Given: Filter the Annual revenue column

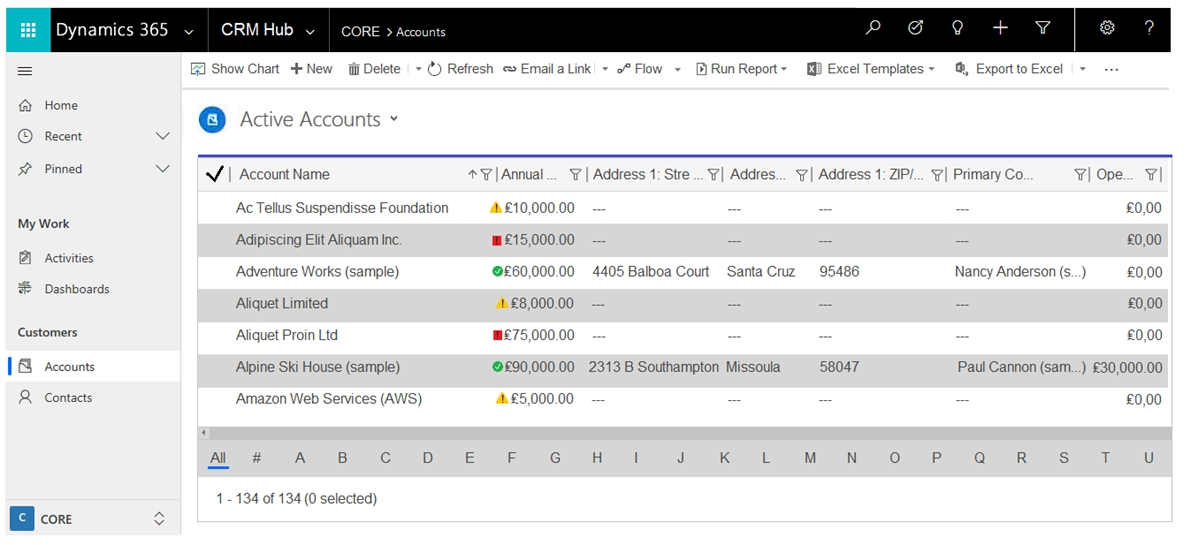Looking at the screenshot, I should [x=575, y=175].
